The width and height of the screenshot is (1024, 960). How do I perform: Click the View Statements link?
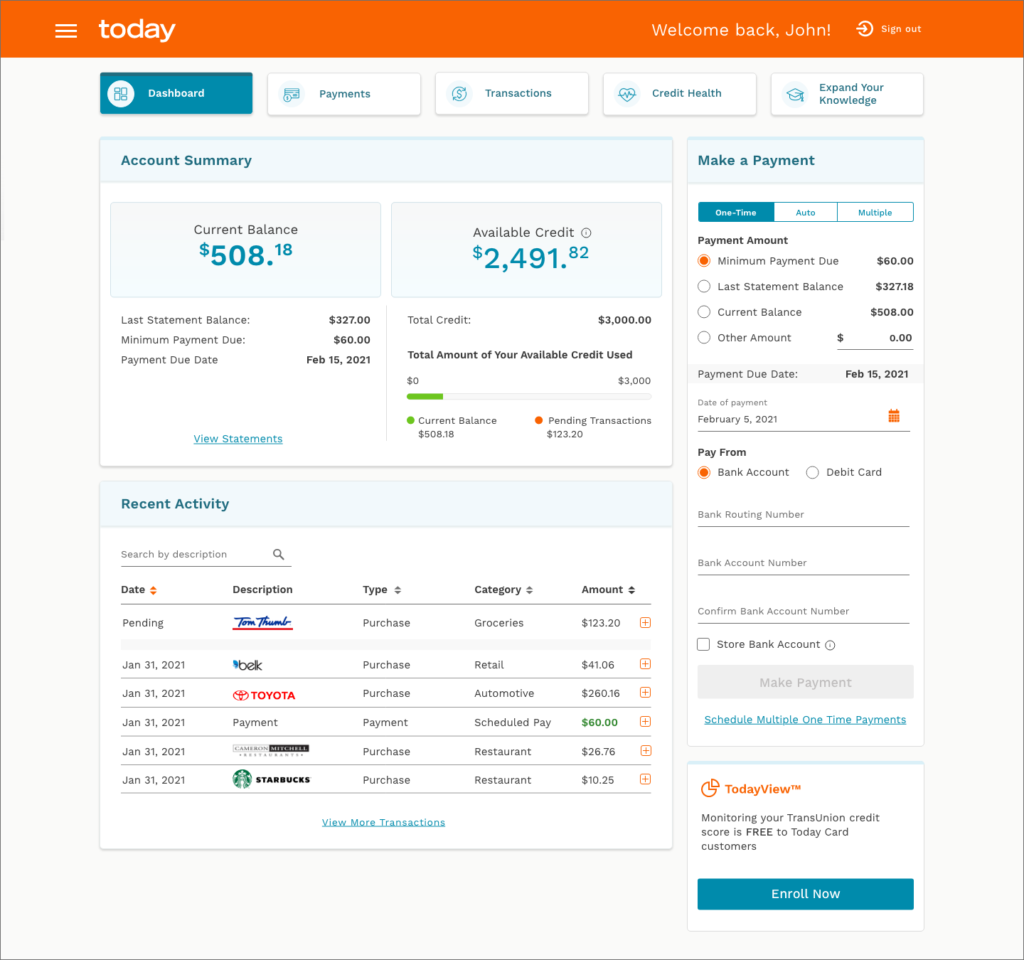238,439
